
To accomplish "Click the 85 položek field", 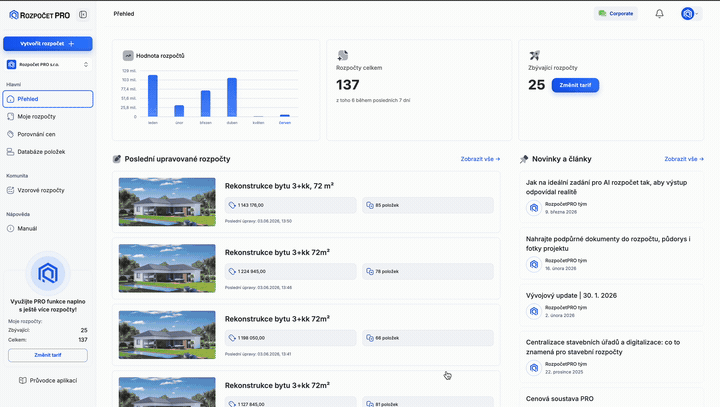I will pyautogui.click(x=428, y=205).
